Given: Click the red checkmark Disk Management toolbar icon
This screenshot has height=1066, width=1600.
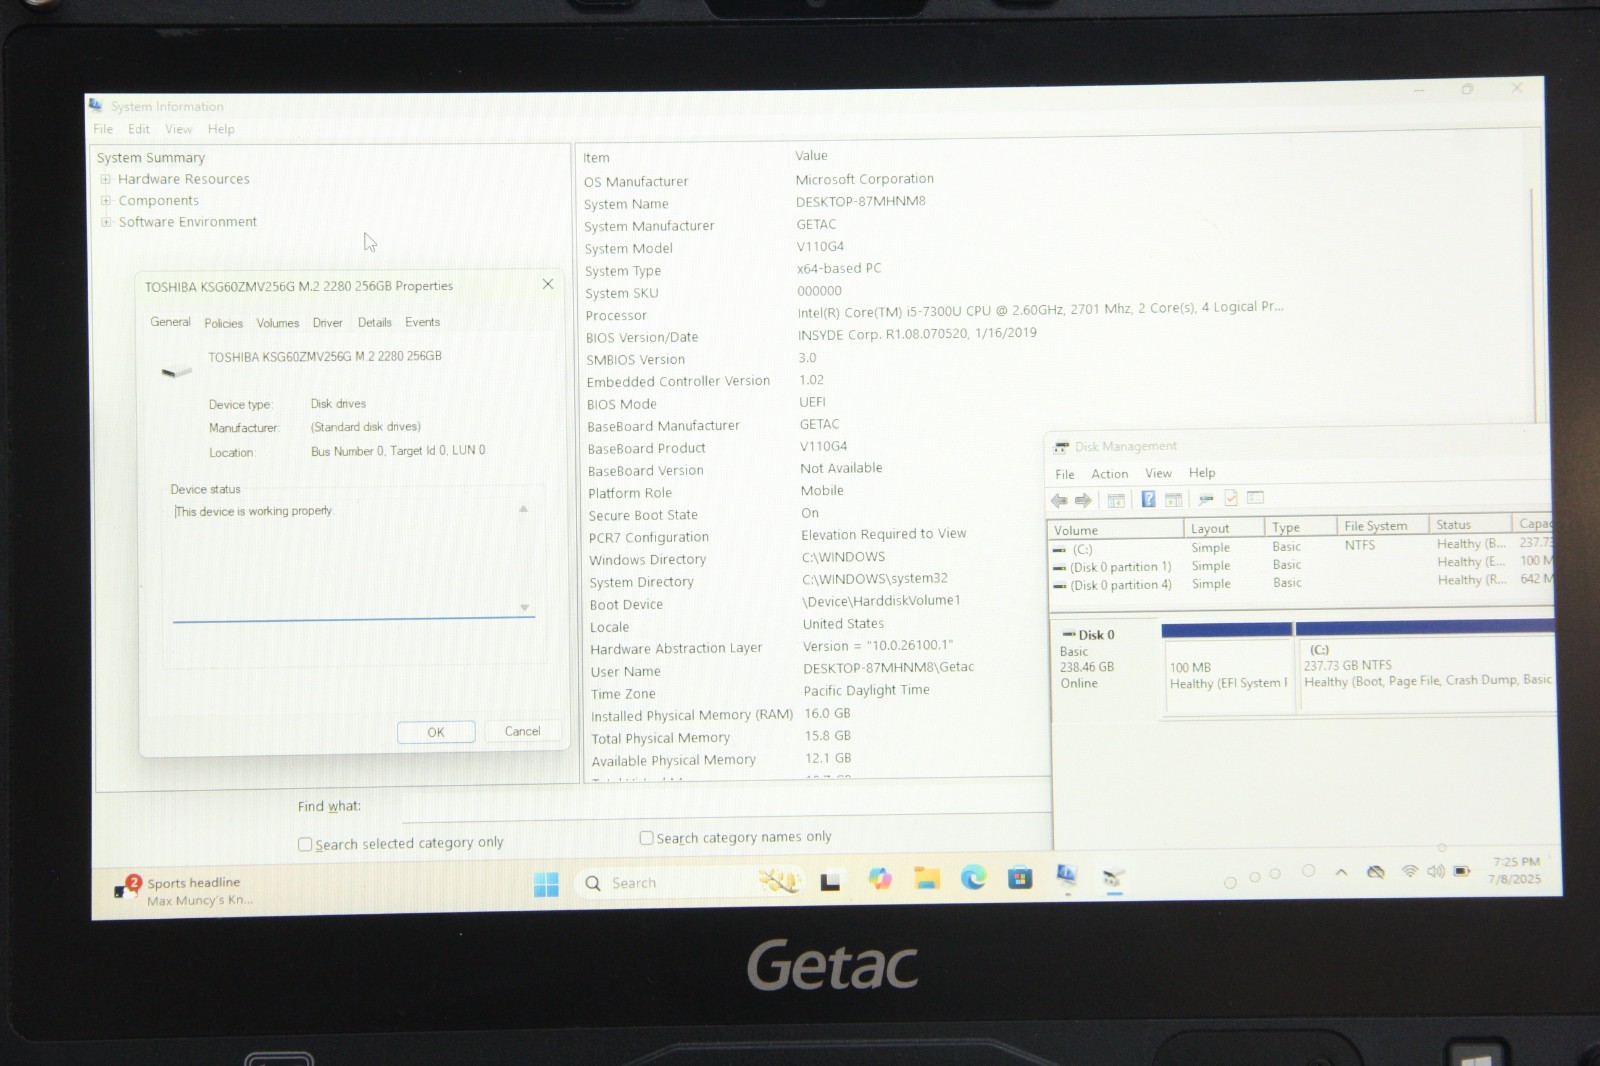Looking at the screenshot, I should coord(1231,498).
